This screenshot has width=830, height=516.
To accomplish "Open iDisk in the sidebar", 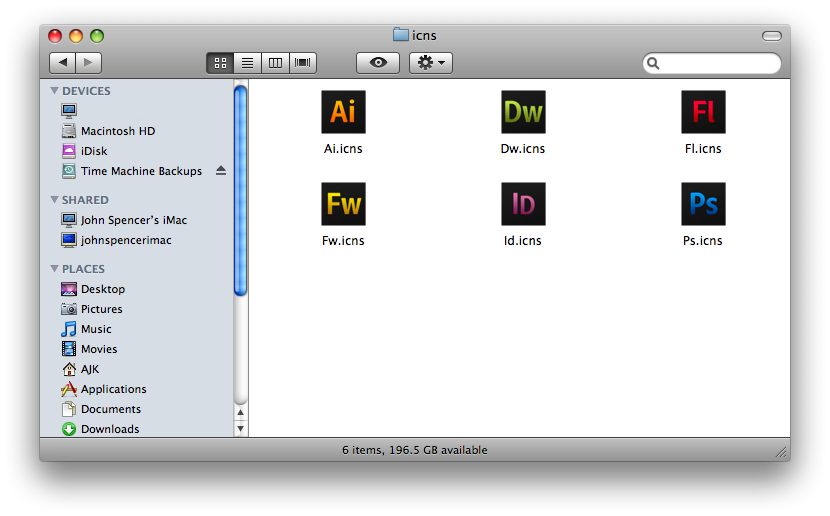I will pos(85,151).
